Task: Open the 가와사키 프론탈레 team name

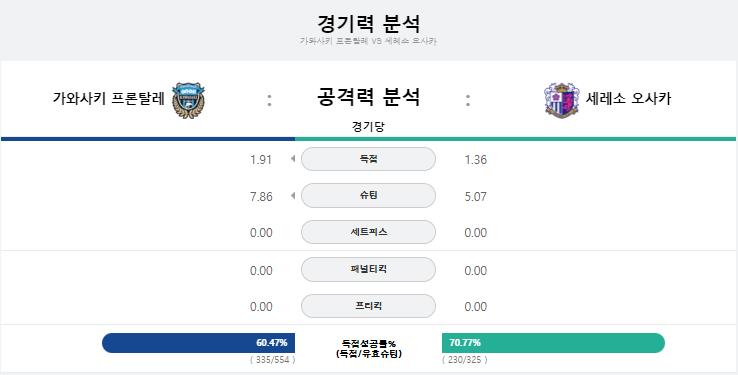Action: point(109,99)
